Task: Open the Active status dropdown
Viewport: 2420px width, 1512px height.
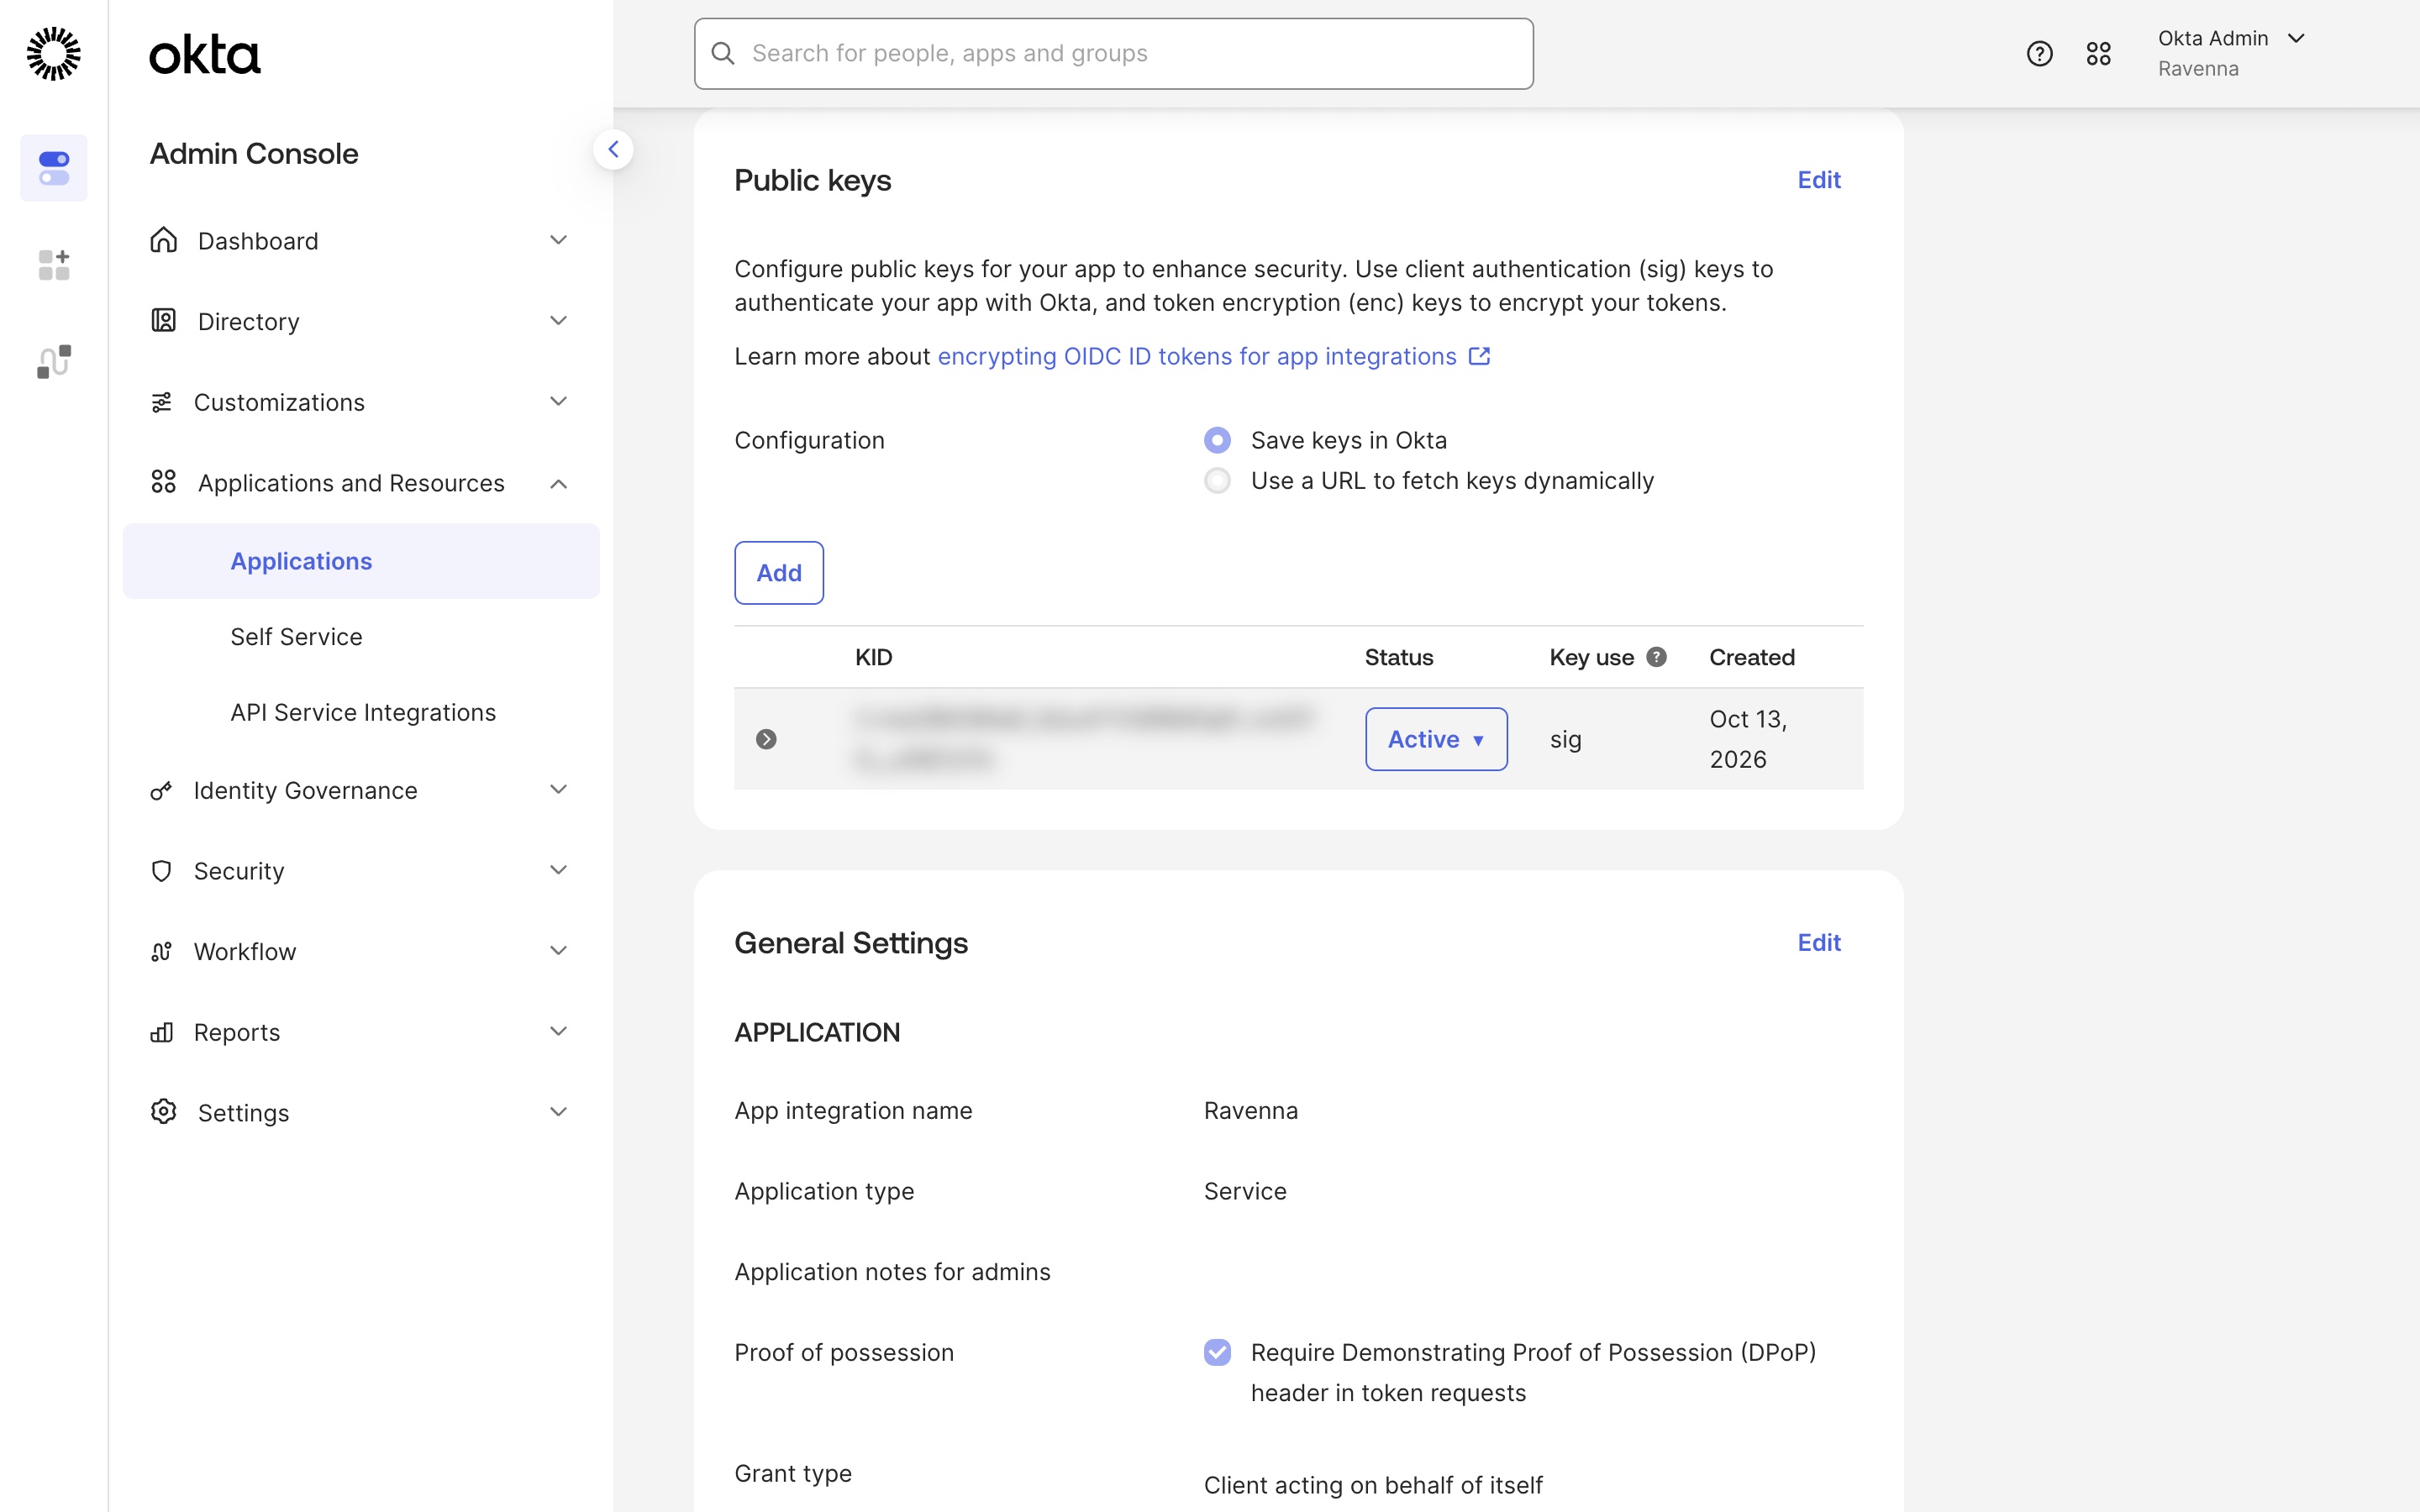Action: pyautogui.click(x=1436, y=739)
